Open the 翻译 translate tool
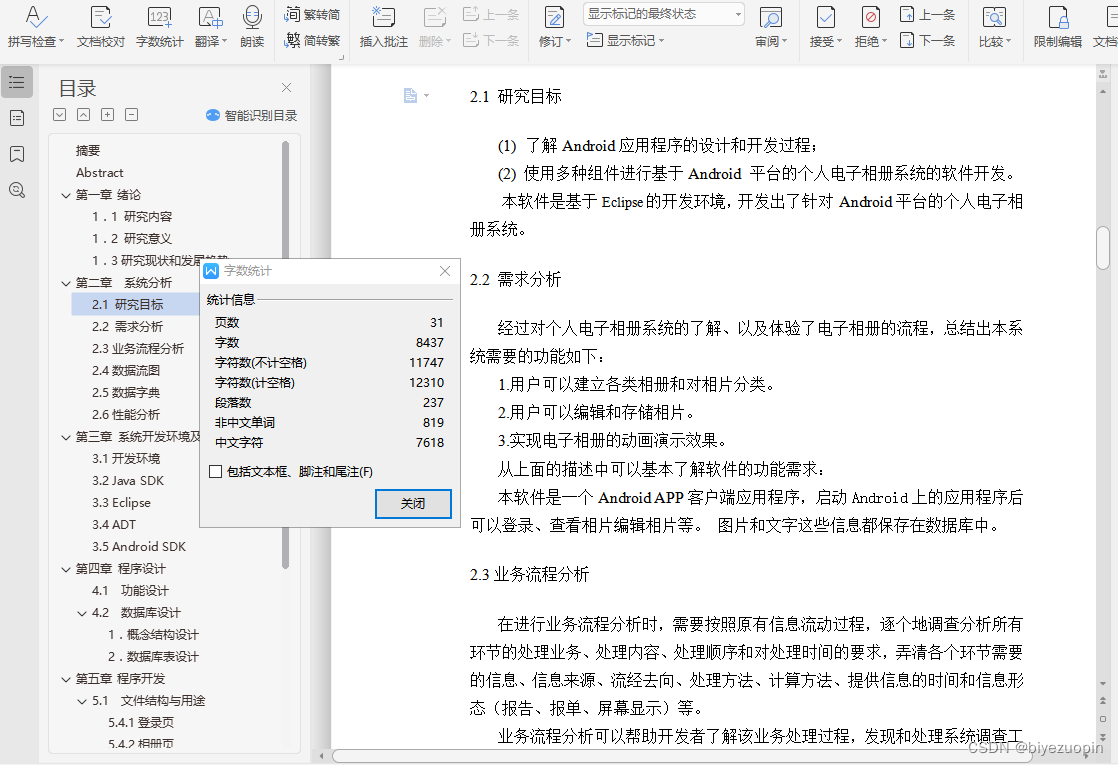 (210, 26)
